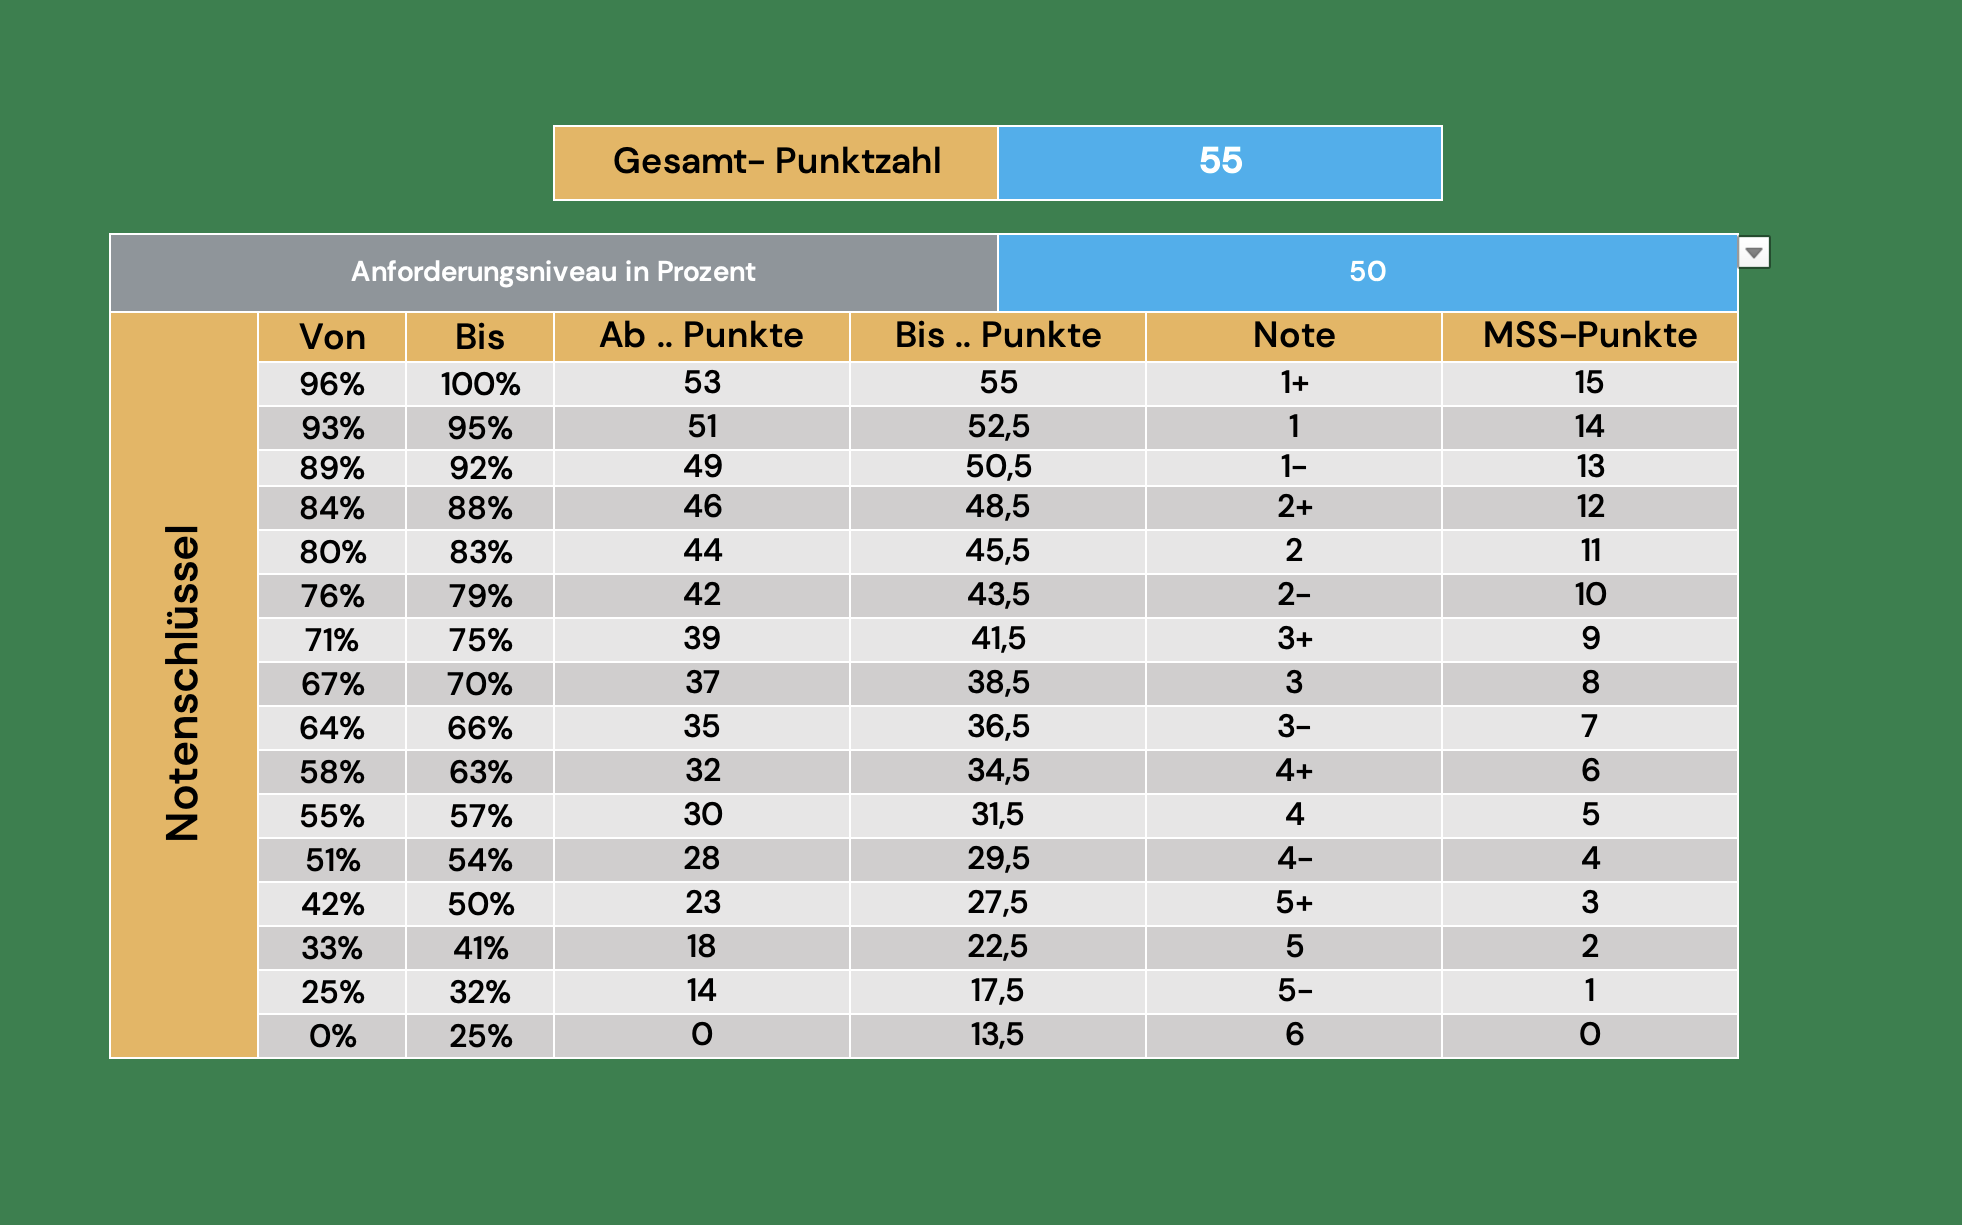Select the Ab .. Punkte header
Image resolution: width=1962 pixels, height=1225 pixels.
tap(701, 336)
